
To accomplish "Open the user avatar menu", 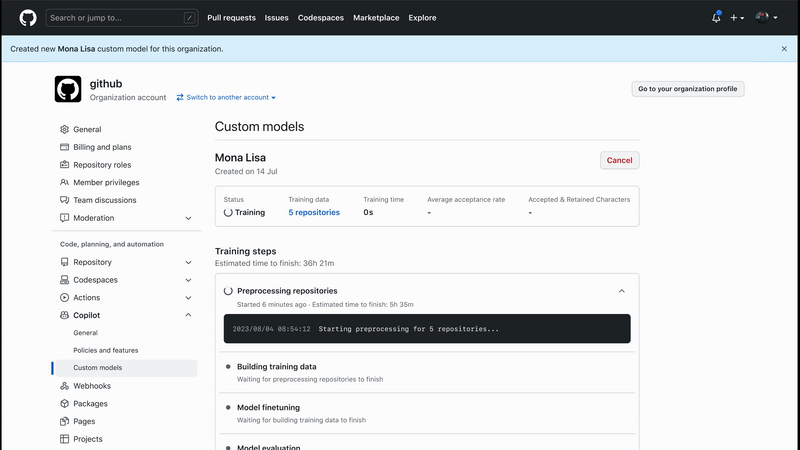I will point(766,18).
